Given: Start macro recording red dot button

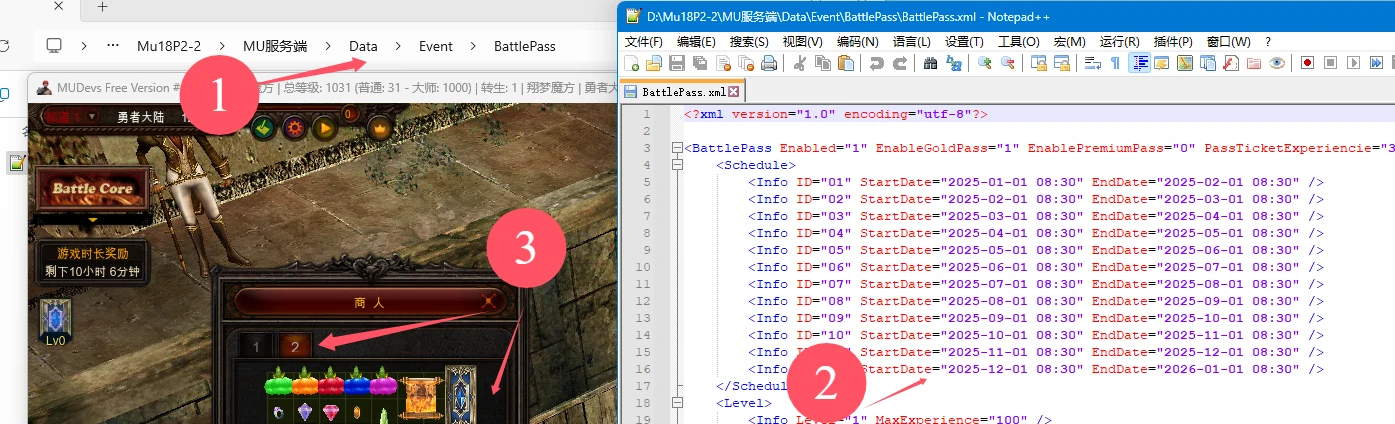Looking at the screenshot, I should coord(1308,63).
